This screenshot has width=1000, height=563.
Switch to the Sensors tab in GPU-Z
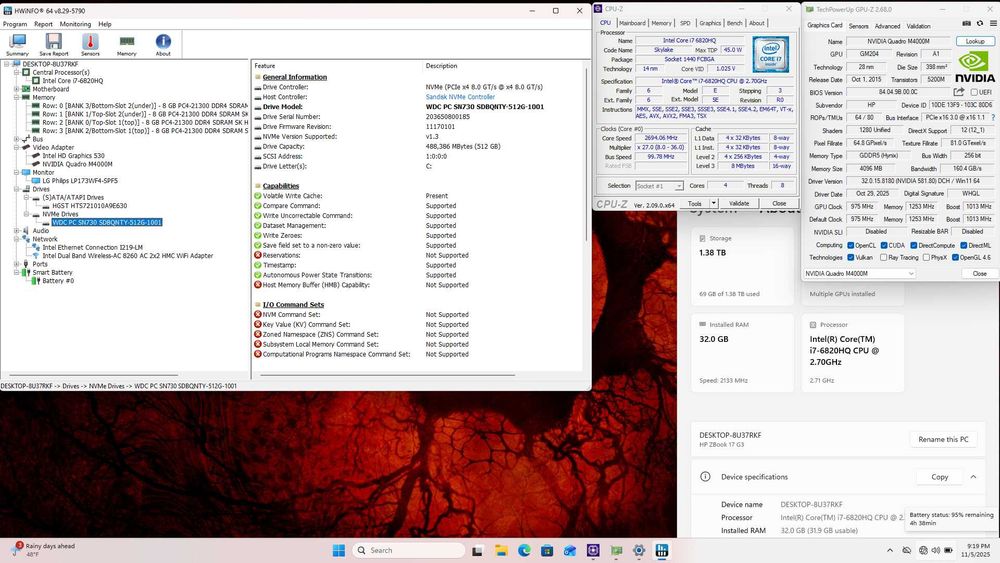pyautogui.click(x=858, y=26)
